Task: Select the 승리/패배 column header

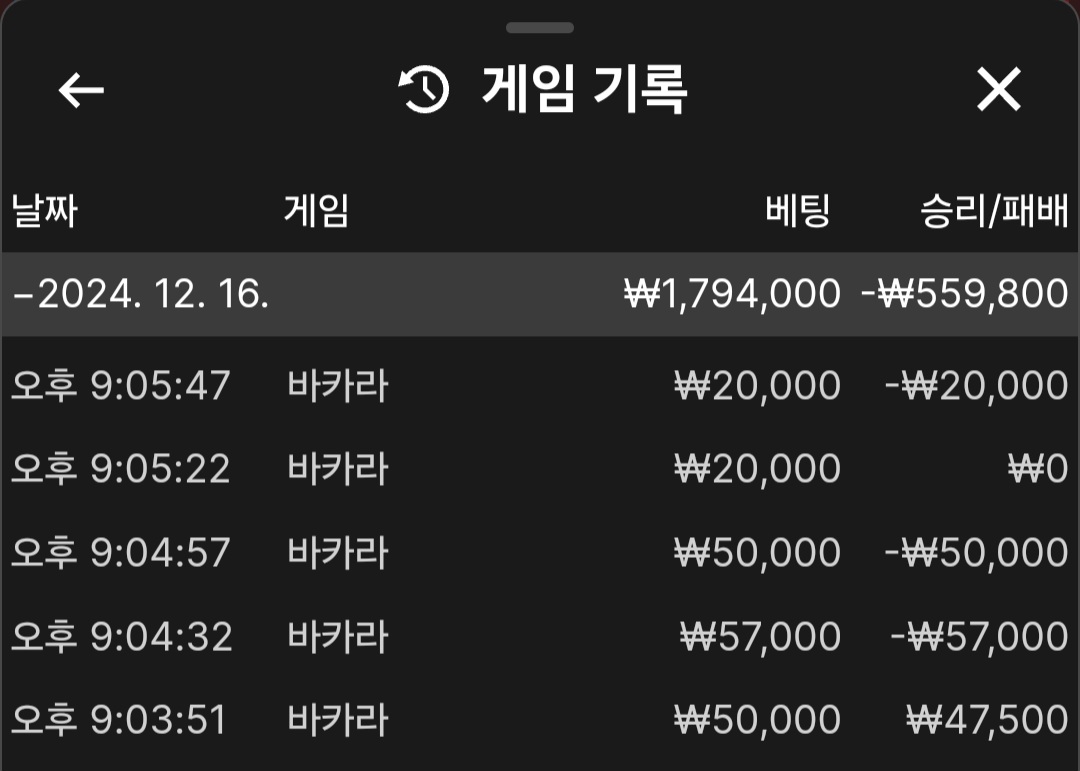Action: tap(994, 210)
